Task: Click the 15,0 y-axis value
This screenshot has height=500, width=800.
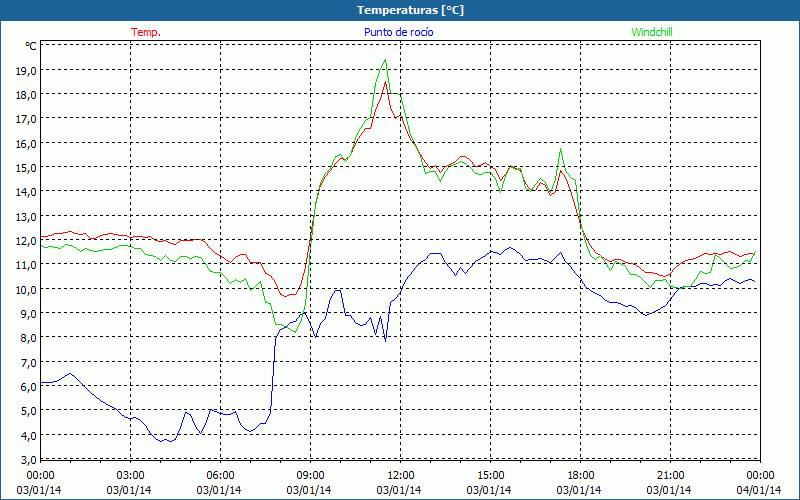Action: pos(26,167)
